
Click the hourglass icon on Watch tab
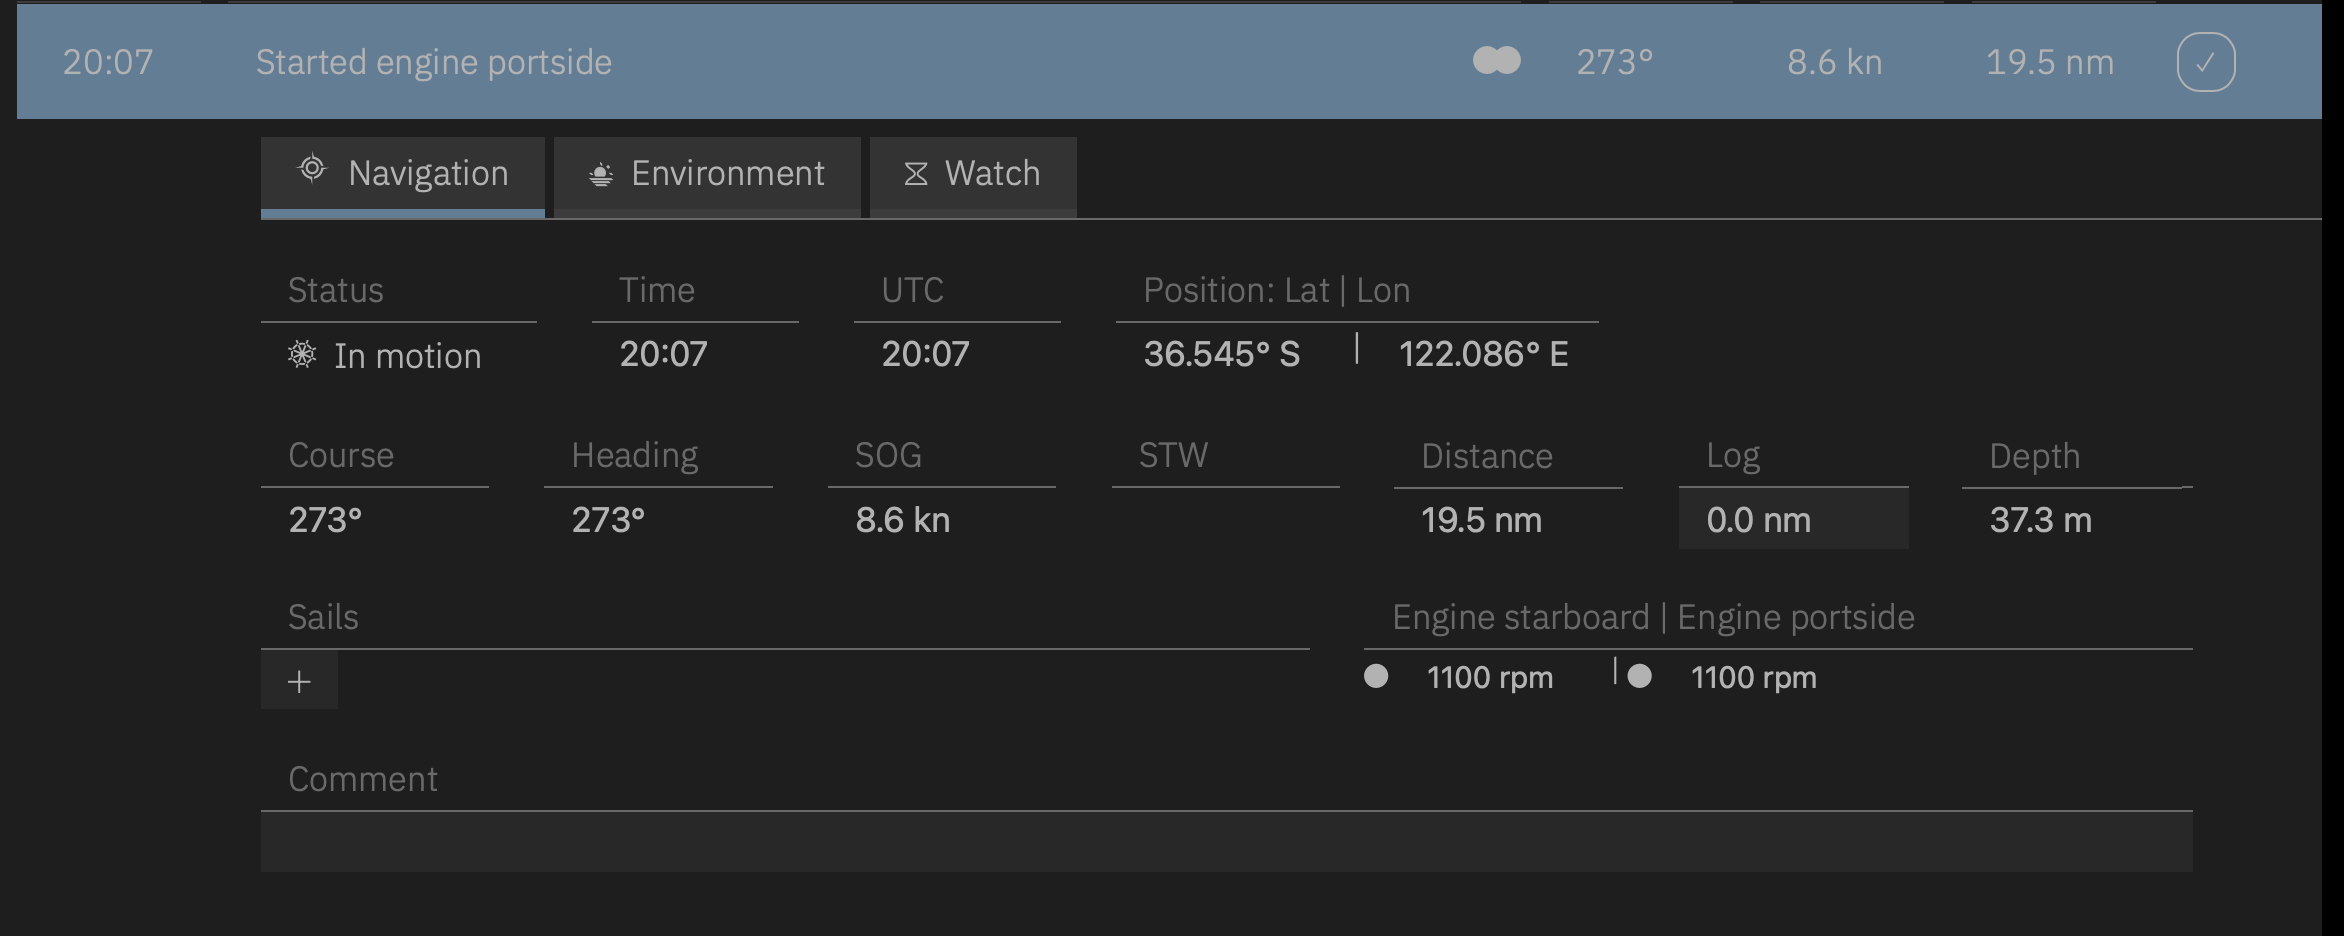click(916, 174)
